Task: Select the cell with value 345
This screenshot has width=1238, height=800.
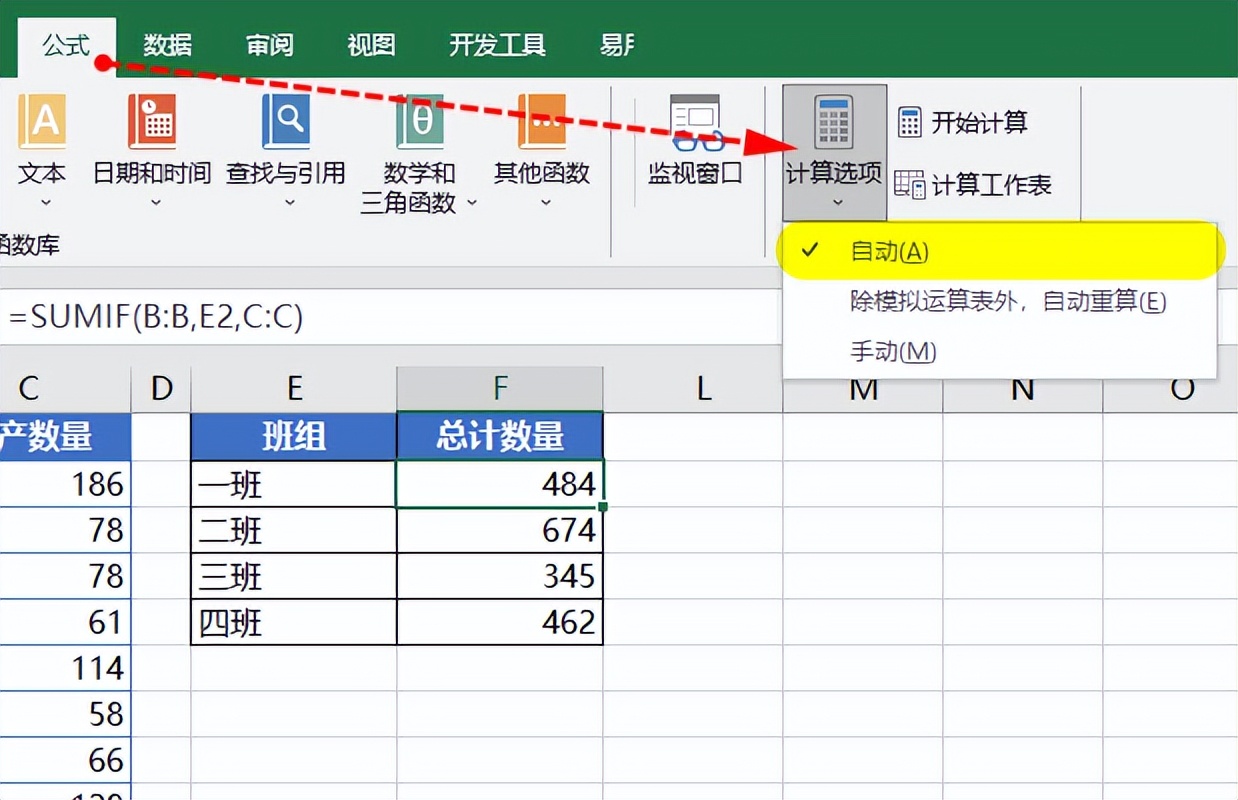Action: click(x=500, y=576)
